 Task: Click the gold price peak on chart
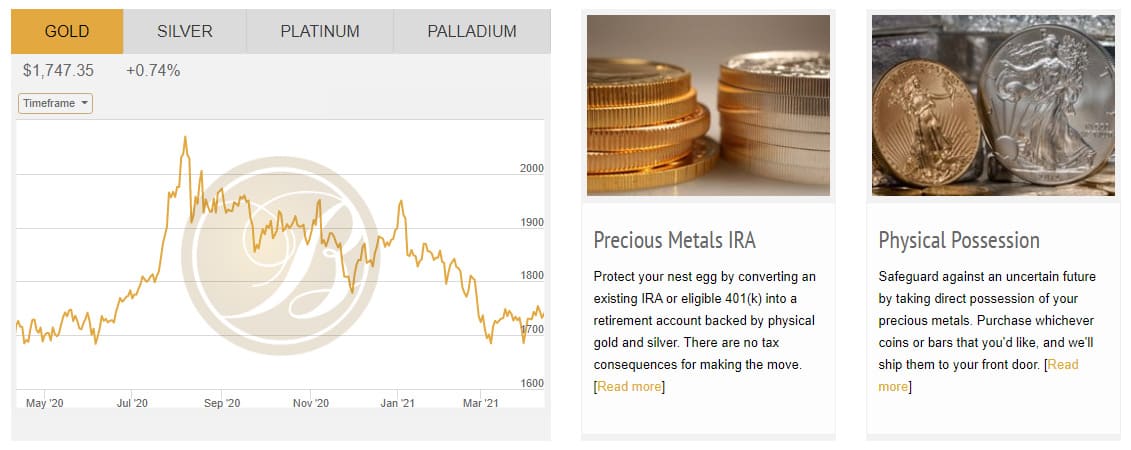pyautogui.click(x=185, y=138)
